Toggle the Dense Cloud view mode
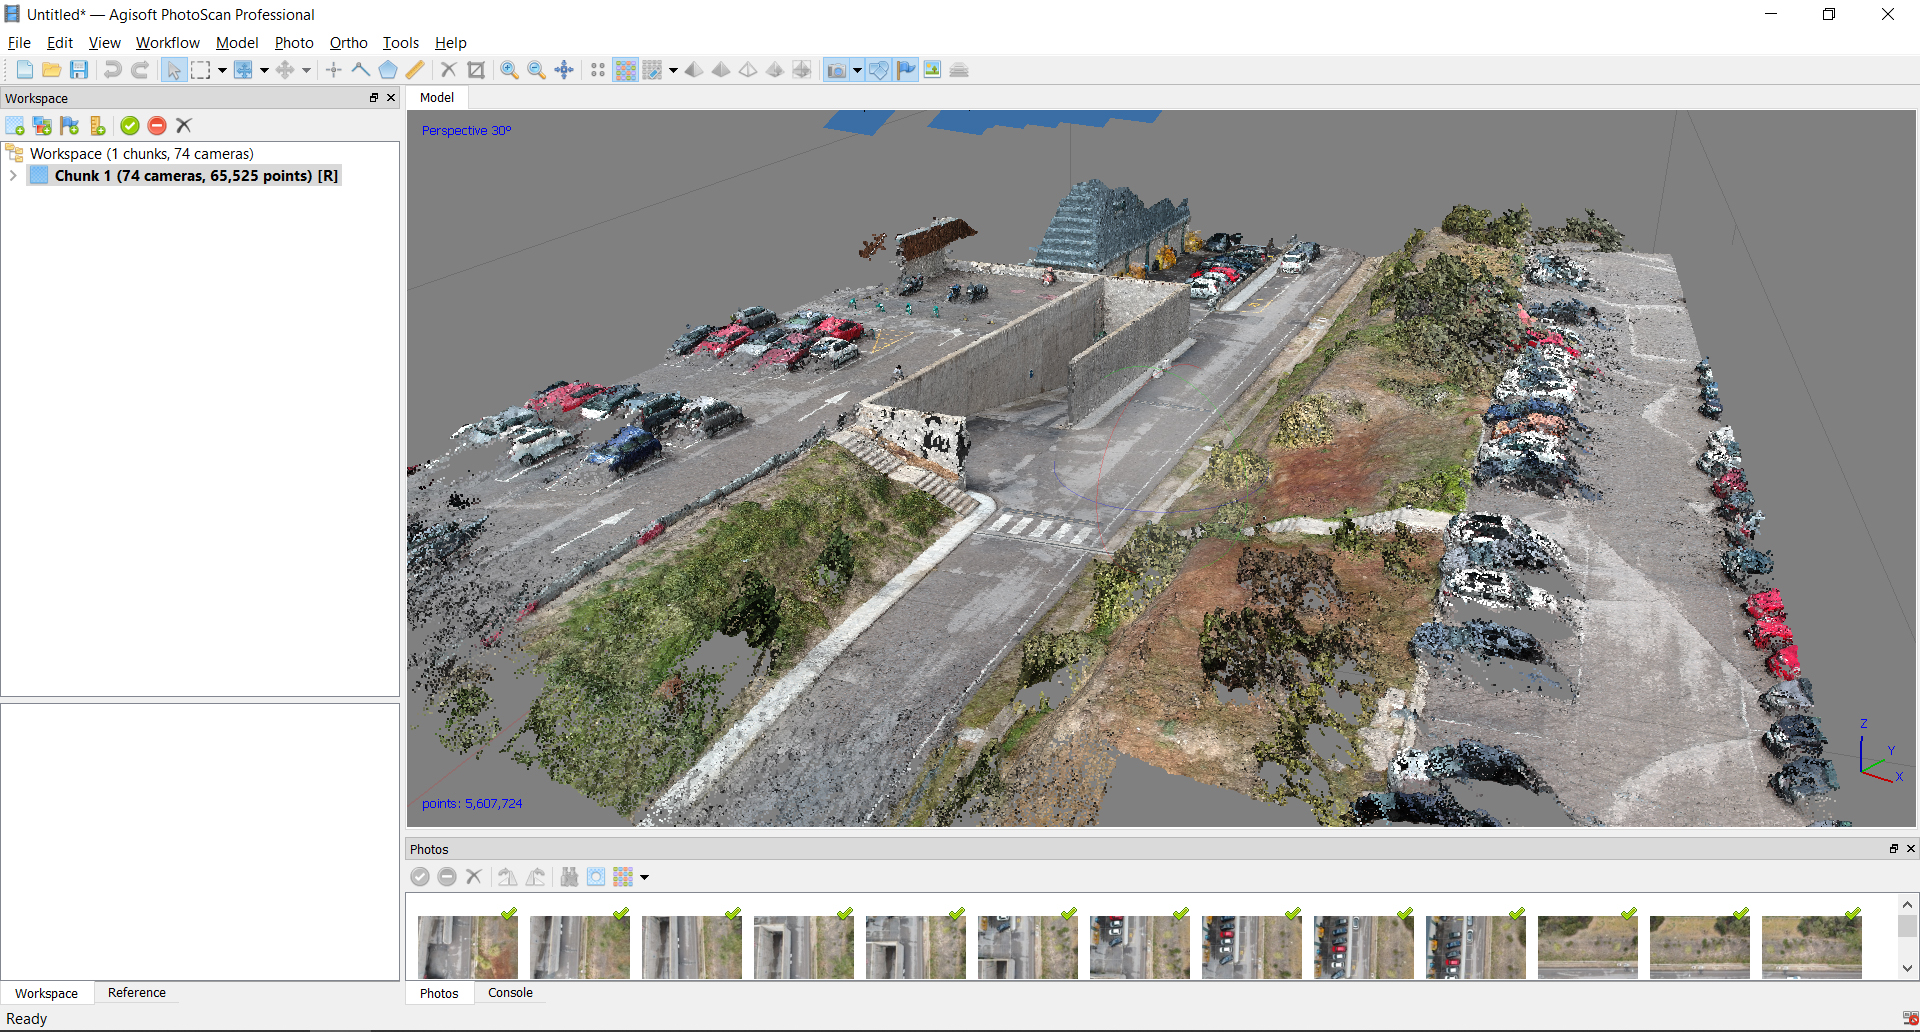Viewport: 1920px width, 1032px height. click(625, 70)
